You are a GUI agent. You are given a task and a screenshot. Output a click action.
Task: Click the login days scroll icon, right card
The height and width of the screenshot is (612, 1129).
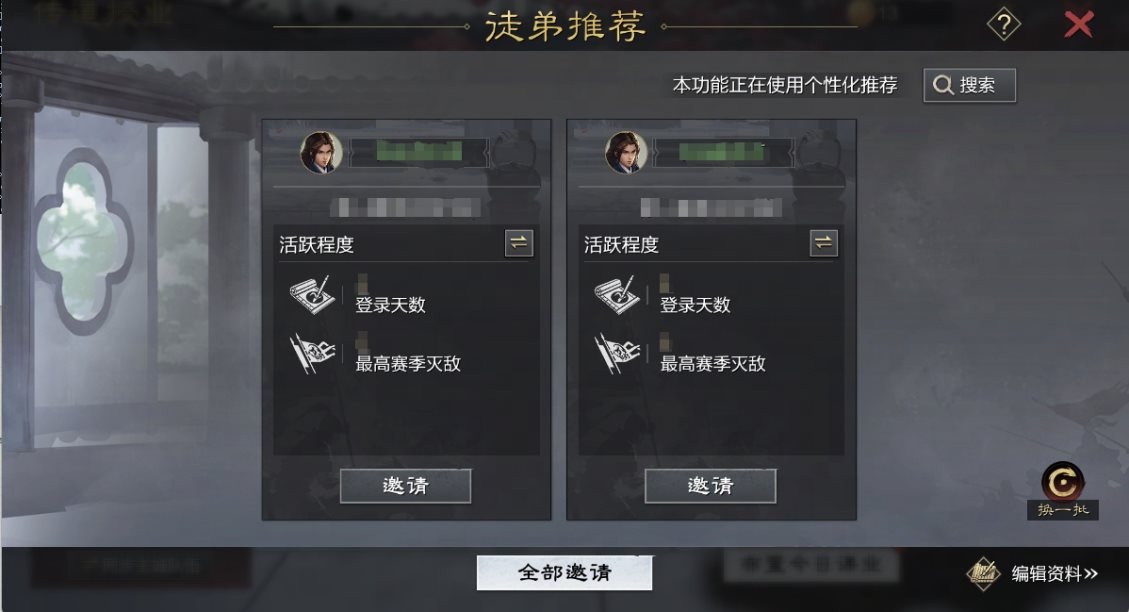[x=616, y=294]
